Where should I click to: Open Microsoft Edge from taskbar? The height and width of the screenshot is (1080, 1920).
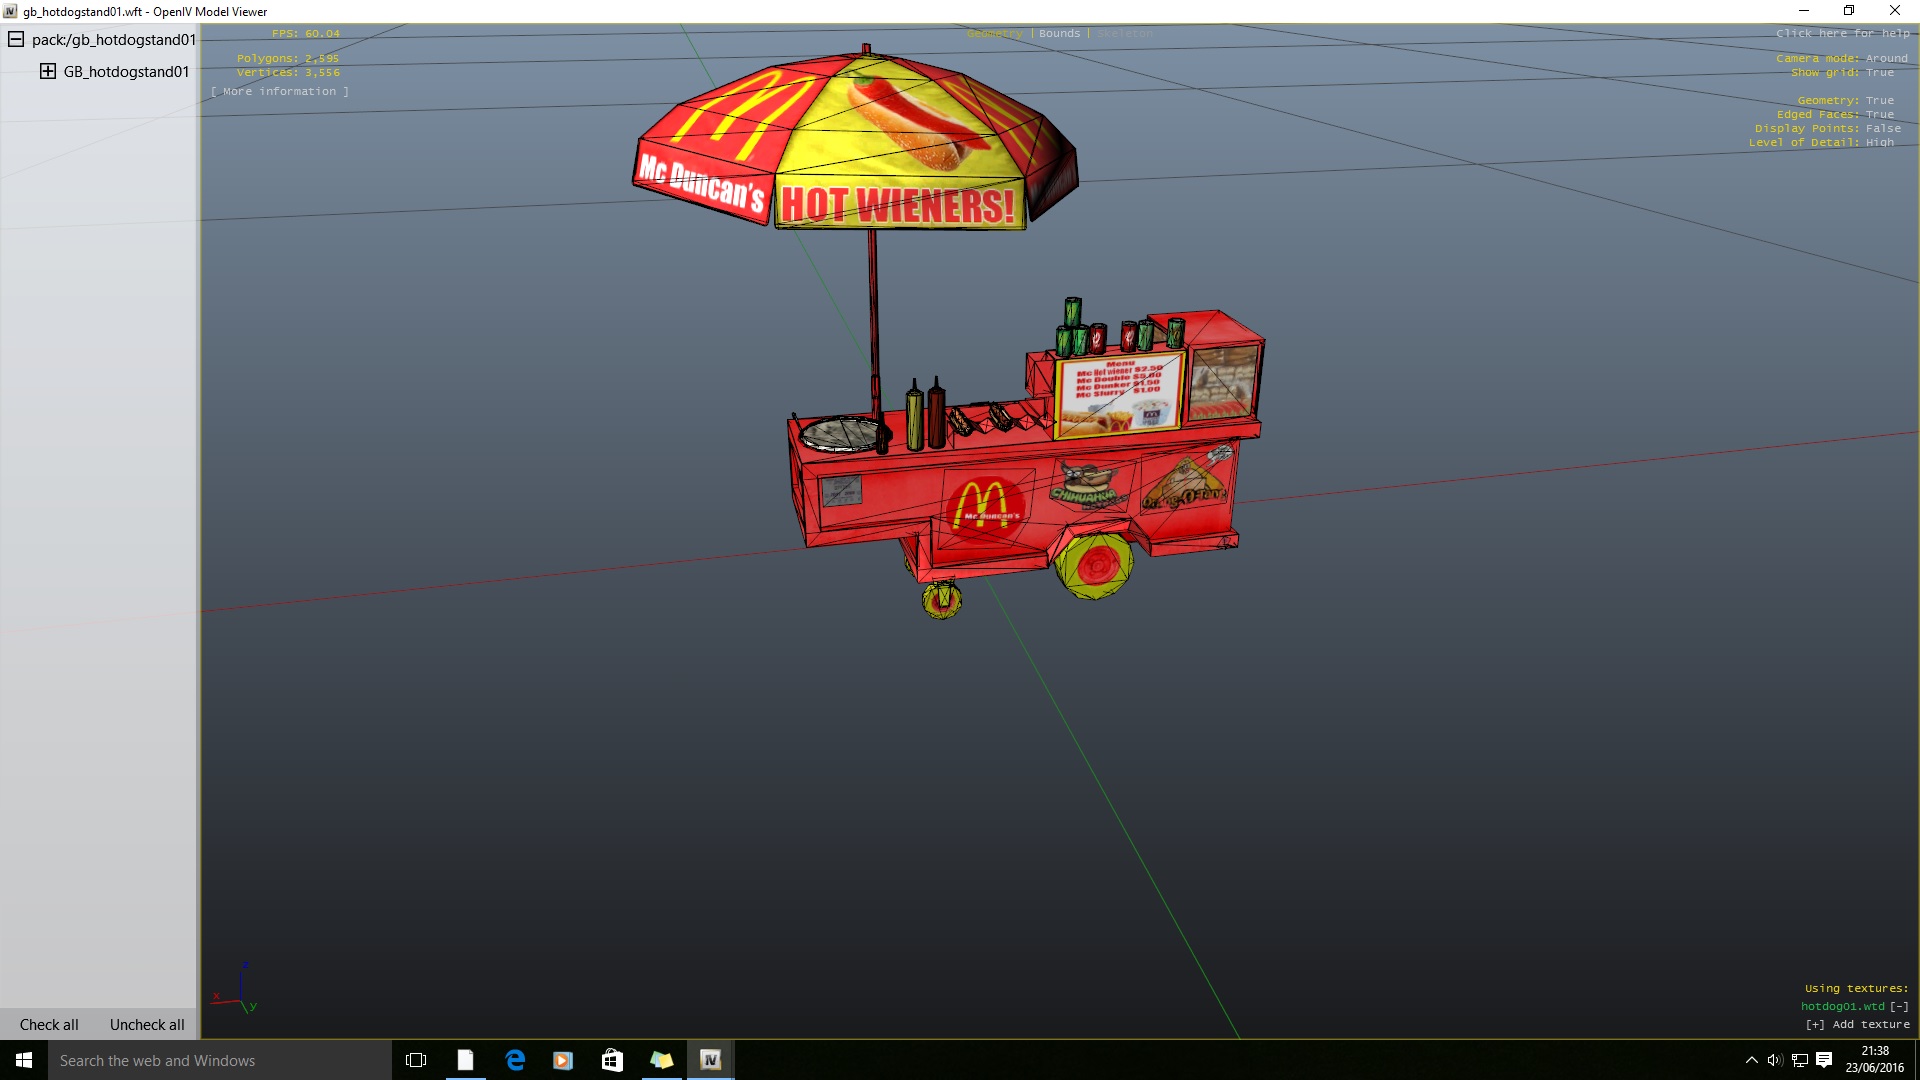click(x=514, y=1060)
